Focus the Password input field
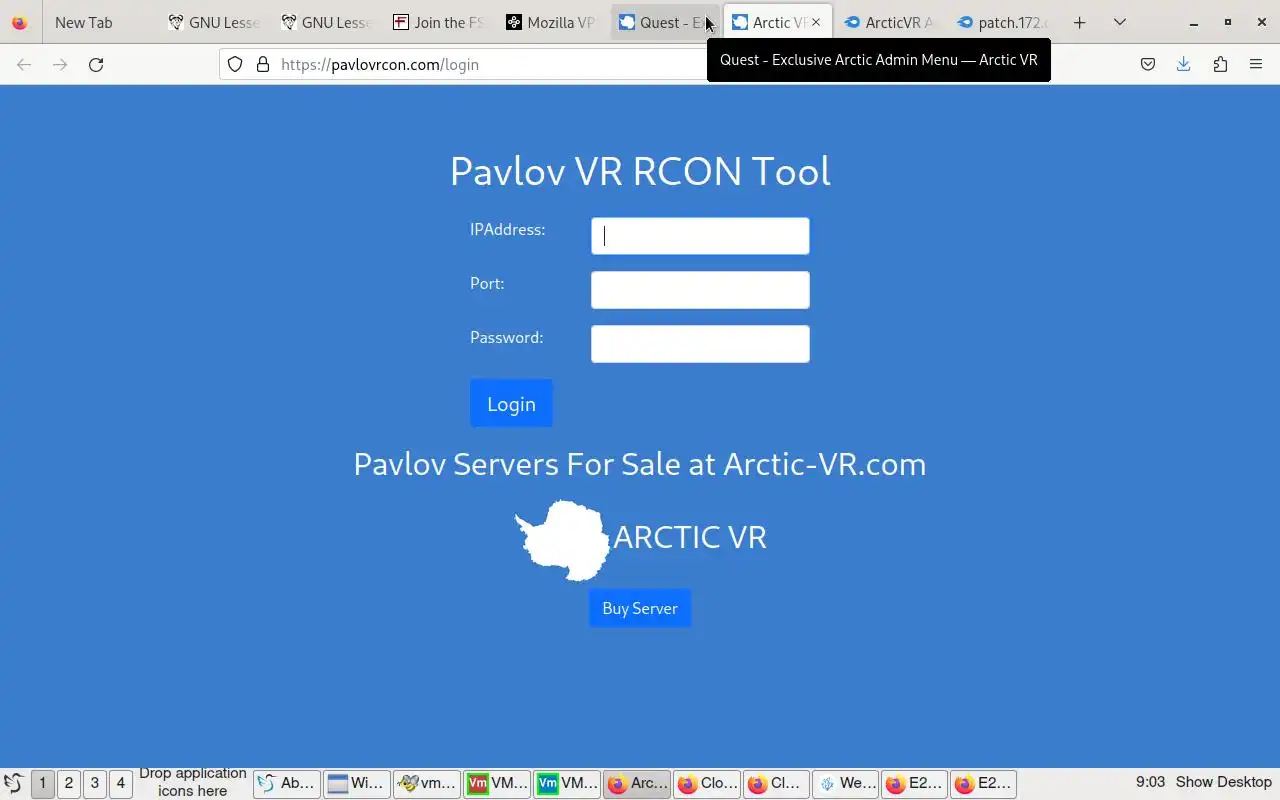This screenshot has height=800, width=1280. [x=700, y=344]
